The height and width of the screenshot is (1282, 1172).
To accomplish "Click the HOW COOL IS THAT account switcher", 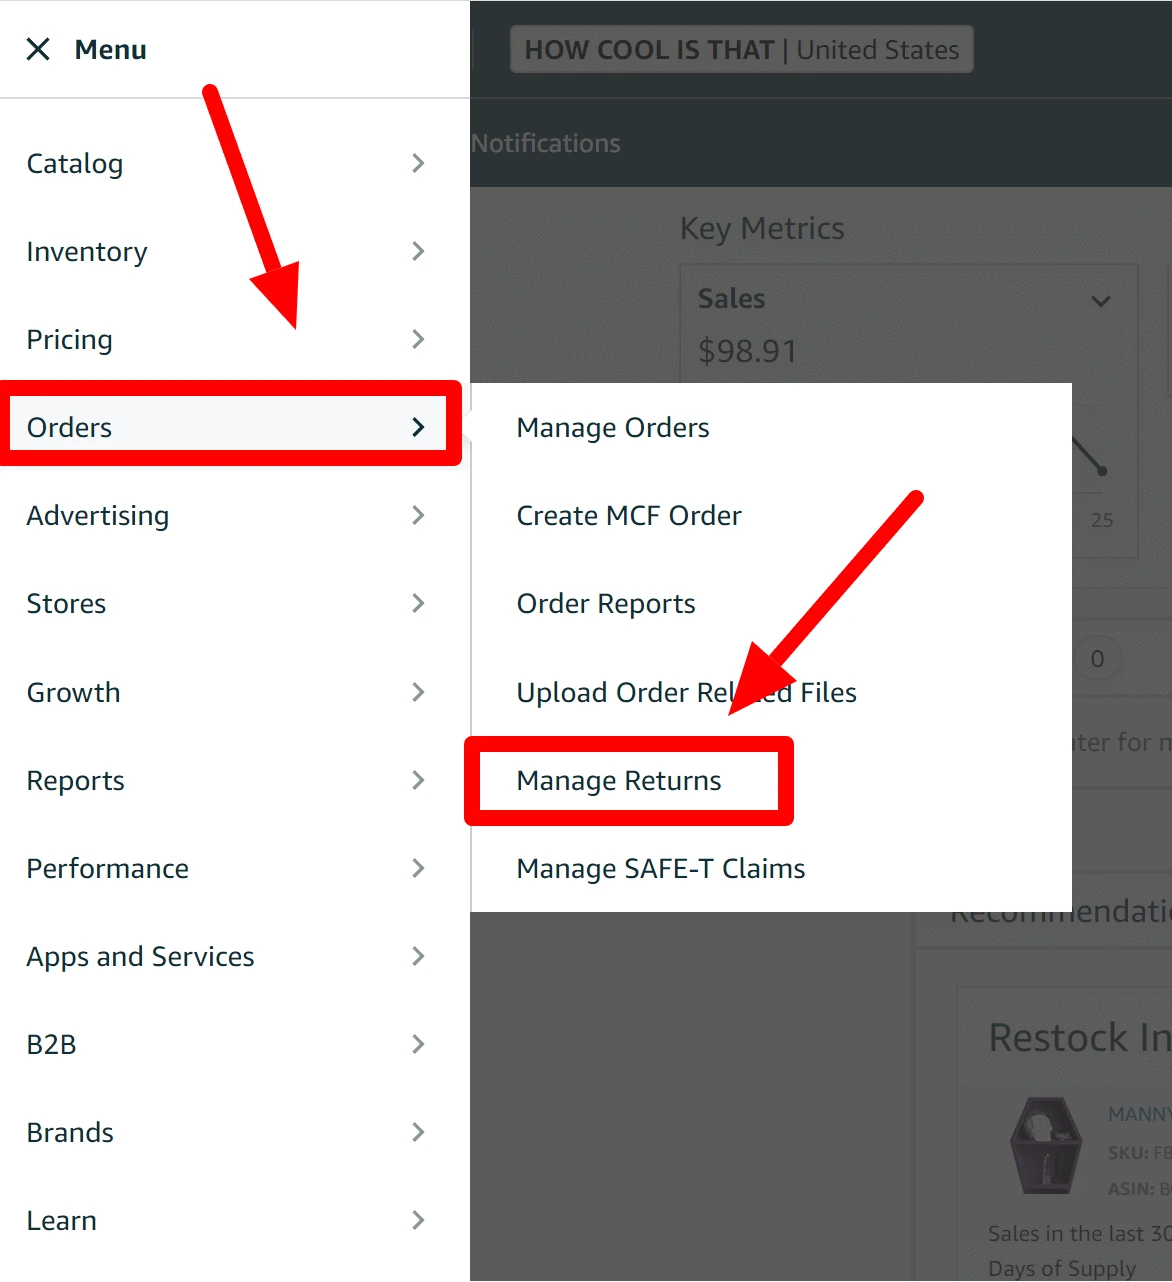I will [x=742, y=49].
